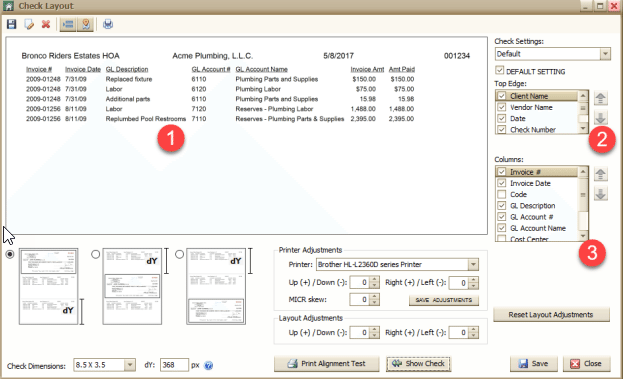The width and height of the screenshot is (623, 379).
Task: Click the bottom-check layout thumbnail
Action: pos(216,286)
